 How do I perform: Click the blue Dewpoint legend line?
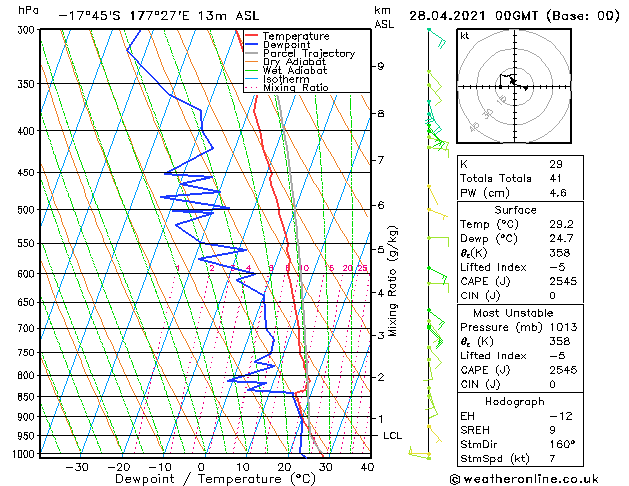pyautogui.click(x=252, y=45)
